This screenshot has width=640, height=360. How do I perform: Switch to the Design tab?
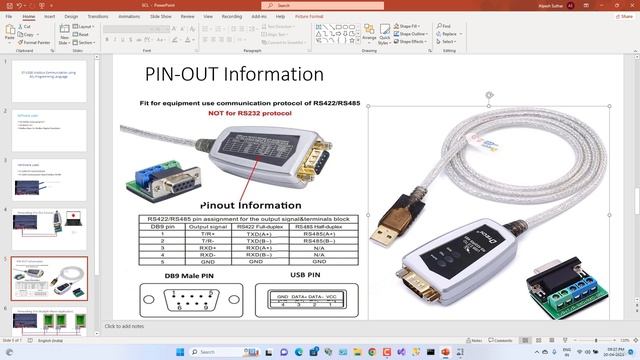[x=71, y=17]
